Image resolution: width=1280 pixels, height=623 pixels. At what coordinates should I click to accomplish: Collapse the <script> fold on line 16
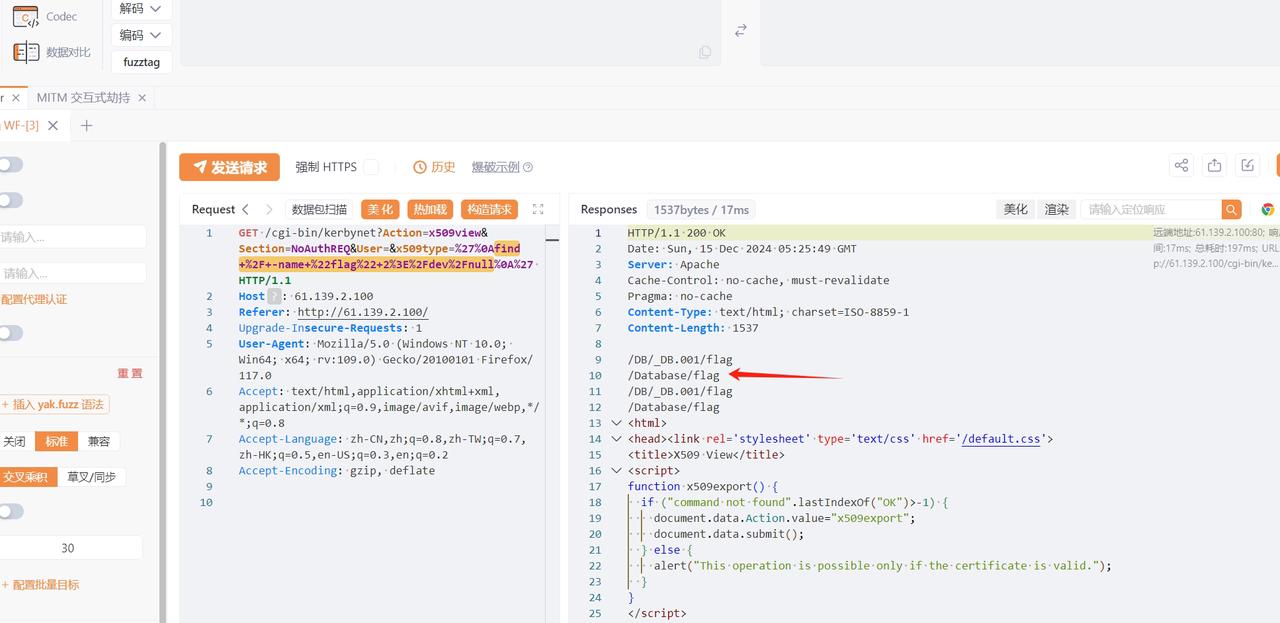pyautogui.click(x=616, y=470)
